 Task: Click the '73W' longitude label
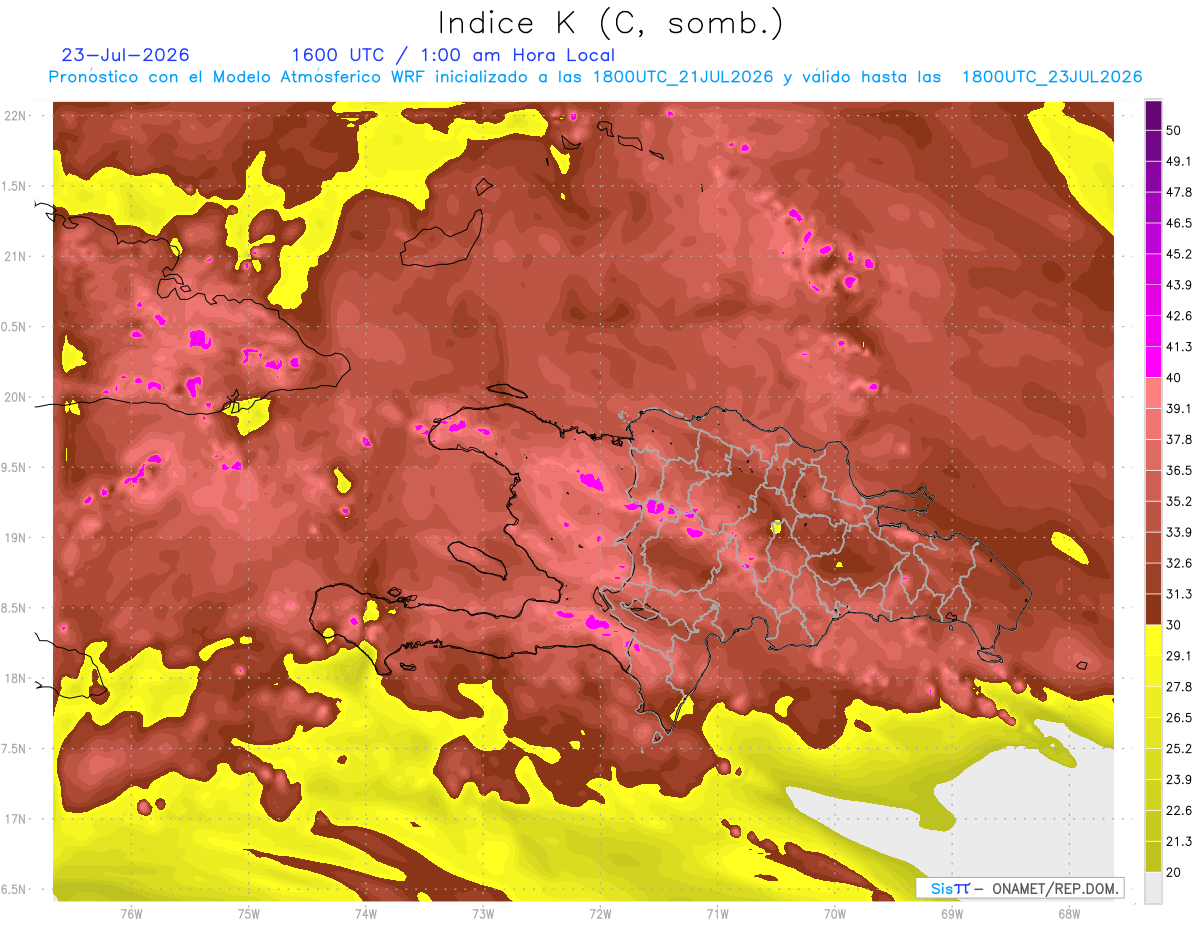coord(483,914)
